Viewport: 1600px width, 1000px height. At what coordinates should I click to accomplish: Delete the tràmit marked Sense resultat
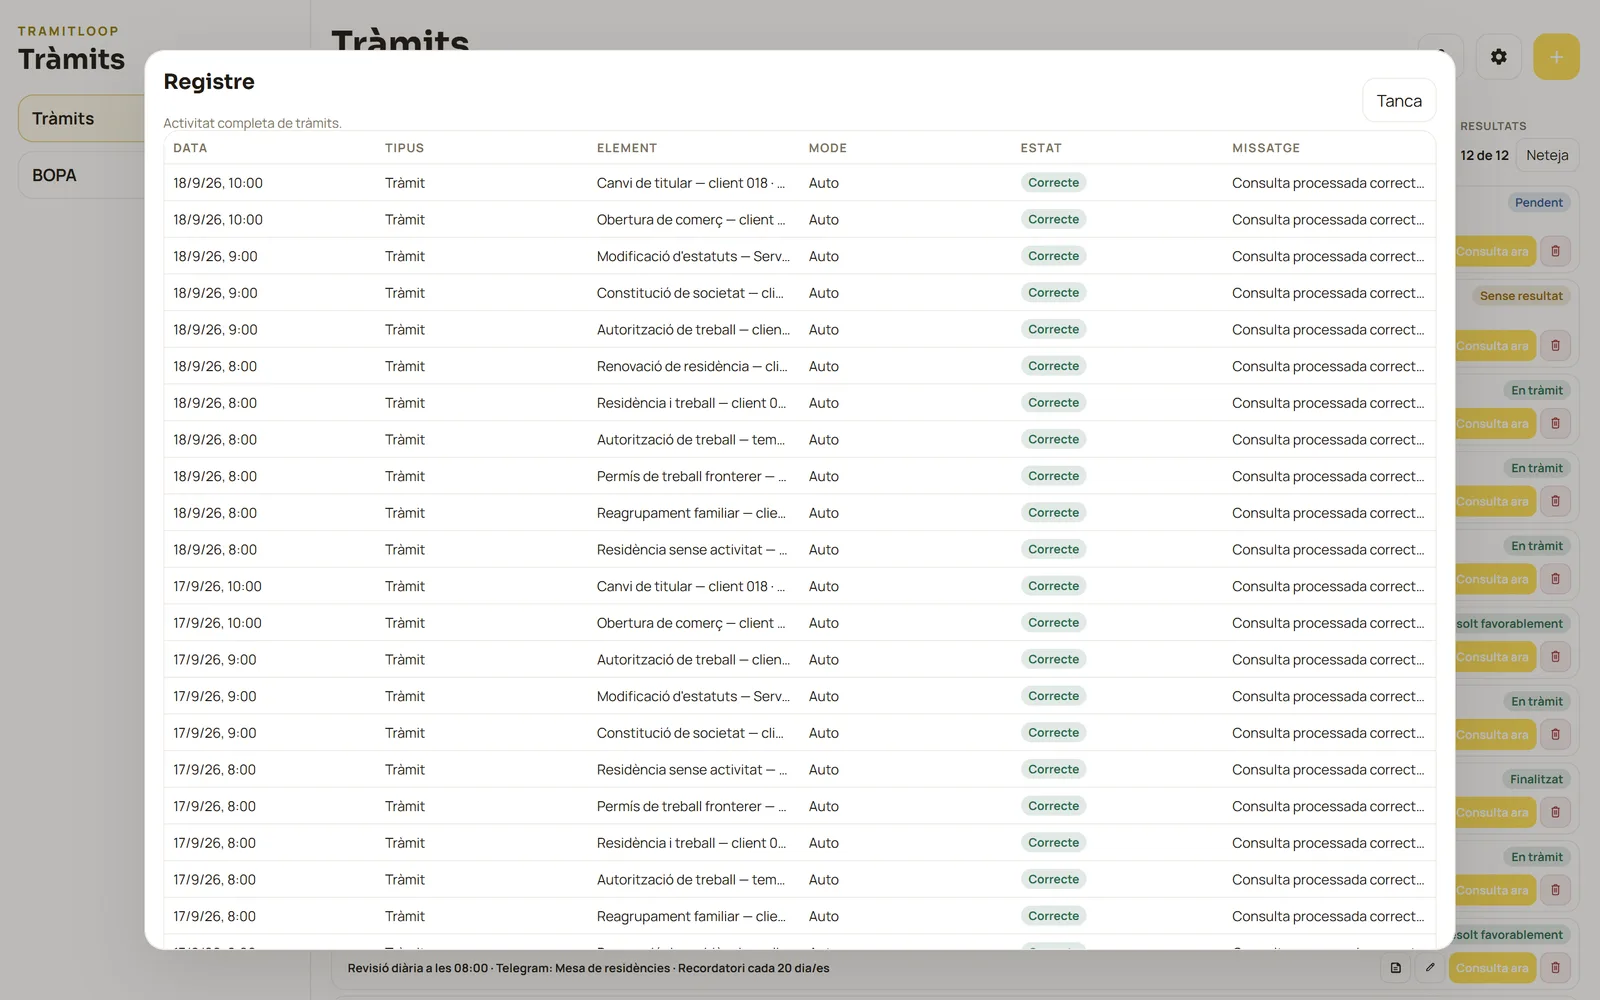pyautogui.click(x=1555, y=346)
